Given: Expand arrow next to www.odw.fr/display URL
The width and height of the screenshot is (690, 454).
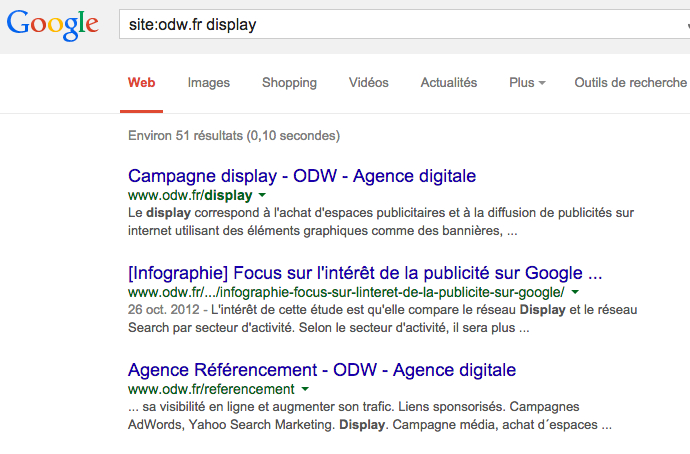Looking at the screenshot, I should pyautogui.click(x=262, y=195).
